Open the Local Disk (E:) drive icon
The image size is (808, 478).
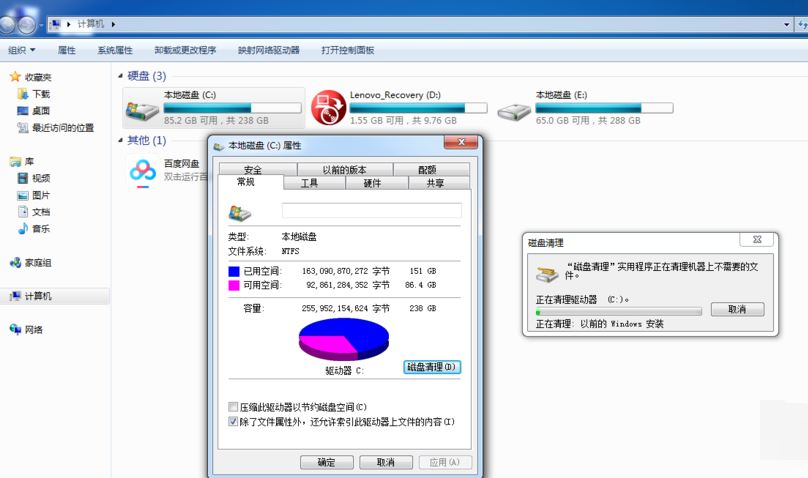coord(514,107)
